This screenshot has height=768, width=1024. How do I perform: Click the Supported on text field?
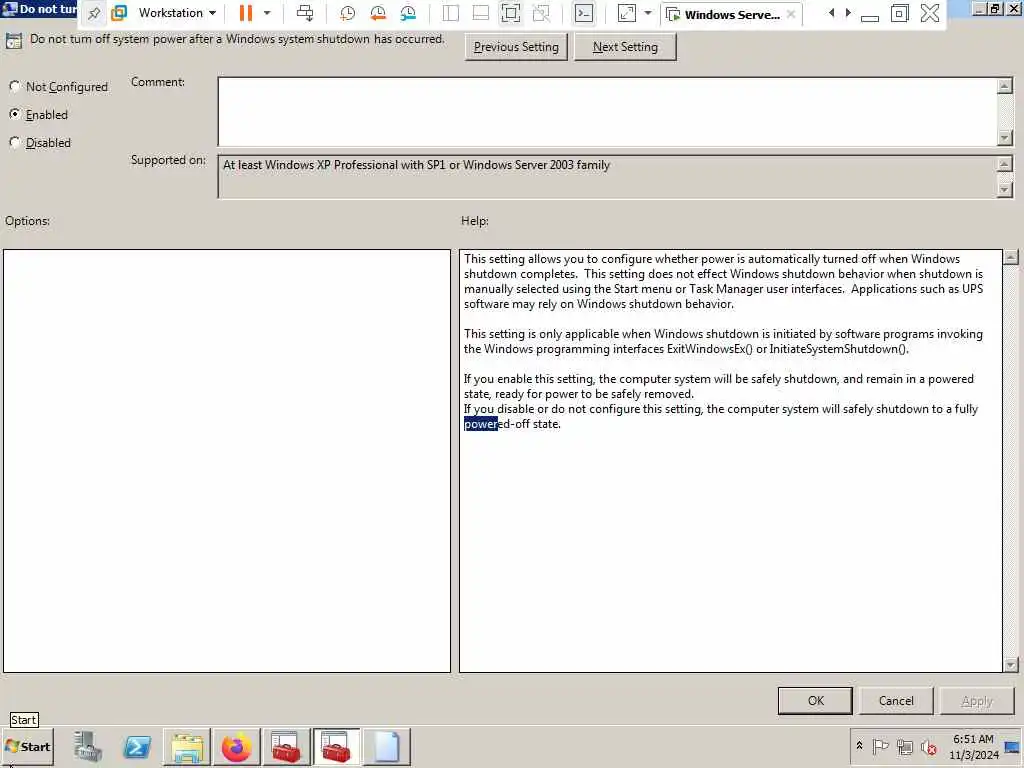coord(607,177)
